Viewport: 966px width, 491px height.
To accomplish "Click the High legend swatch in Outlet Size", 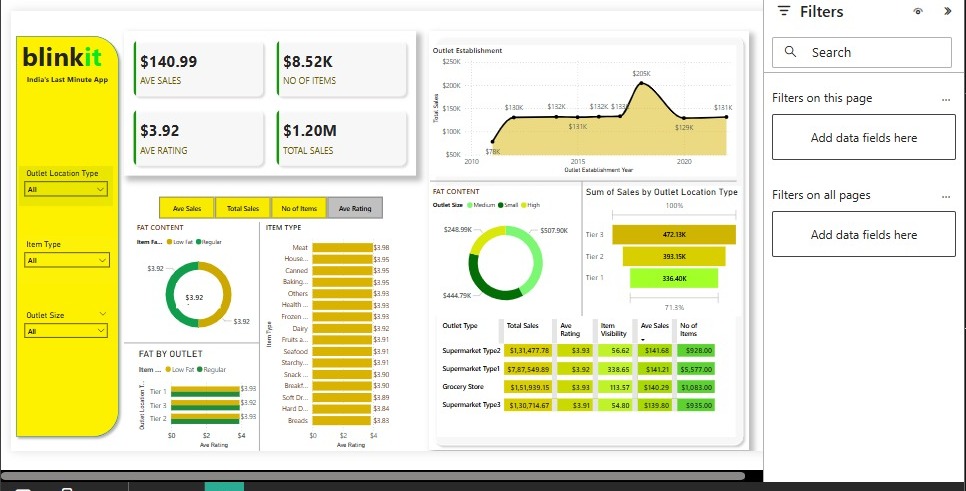I will click(x=524, y=205).
